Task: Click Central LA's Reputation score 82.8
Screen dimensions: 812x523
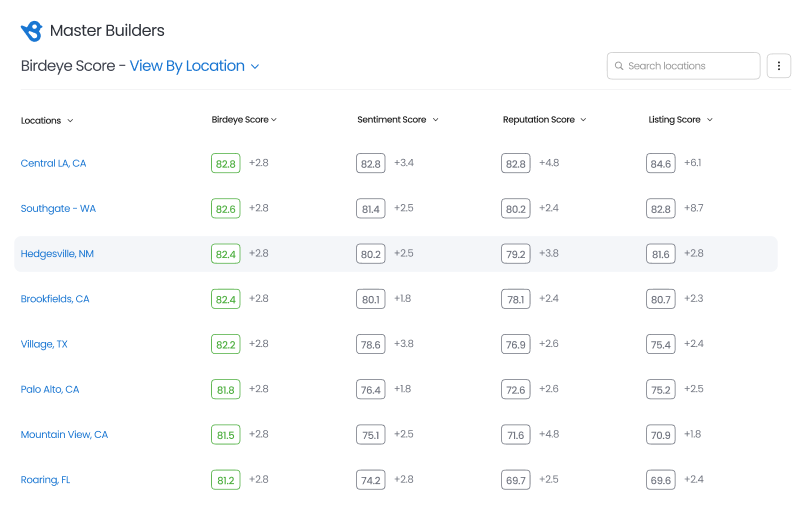Action: tap(516, 163)
